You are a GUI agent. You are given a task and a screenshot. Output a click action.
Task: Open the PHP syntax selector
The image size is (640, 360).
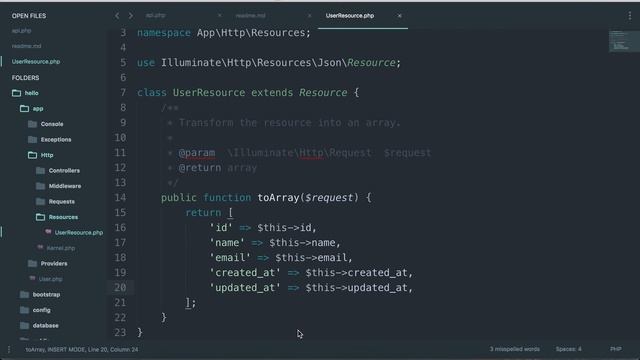tap(616, 349)
